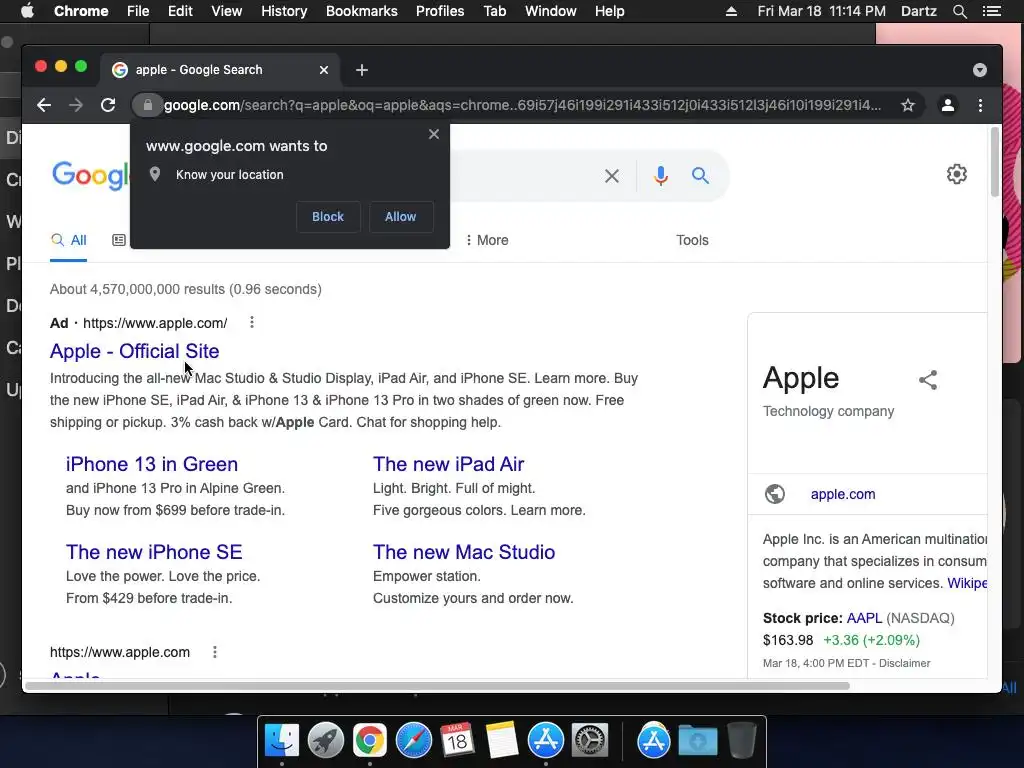This screenshot has height=768, width=1024.
Task: Open System Preferences from the Dock
Action: (590, 741)
